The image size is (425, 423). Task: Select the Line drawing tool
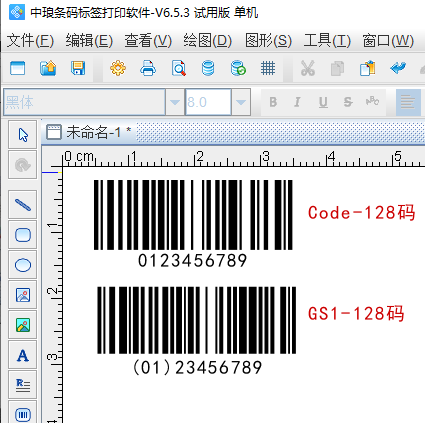coord(23,205)
